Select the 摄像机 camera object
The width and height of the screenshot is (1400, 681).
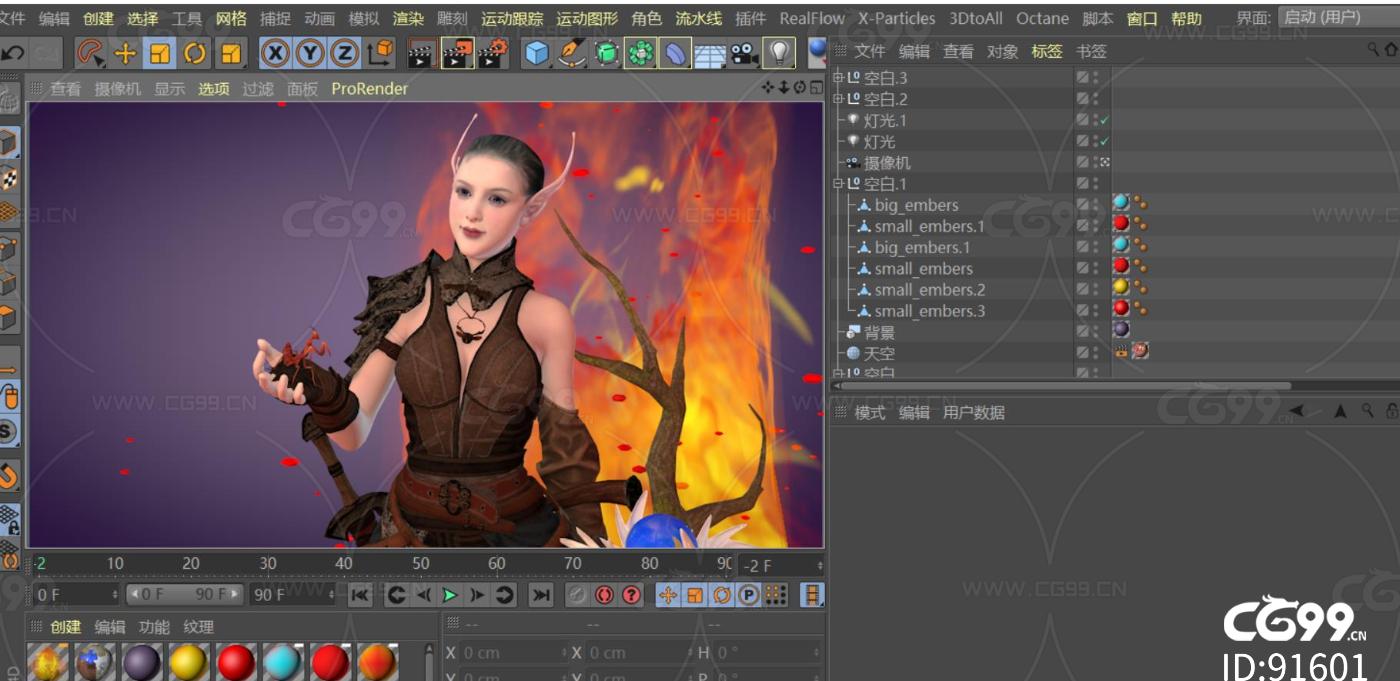(887, 162)
